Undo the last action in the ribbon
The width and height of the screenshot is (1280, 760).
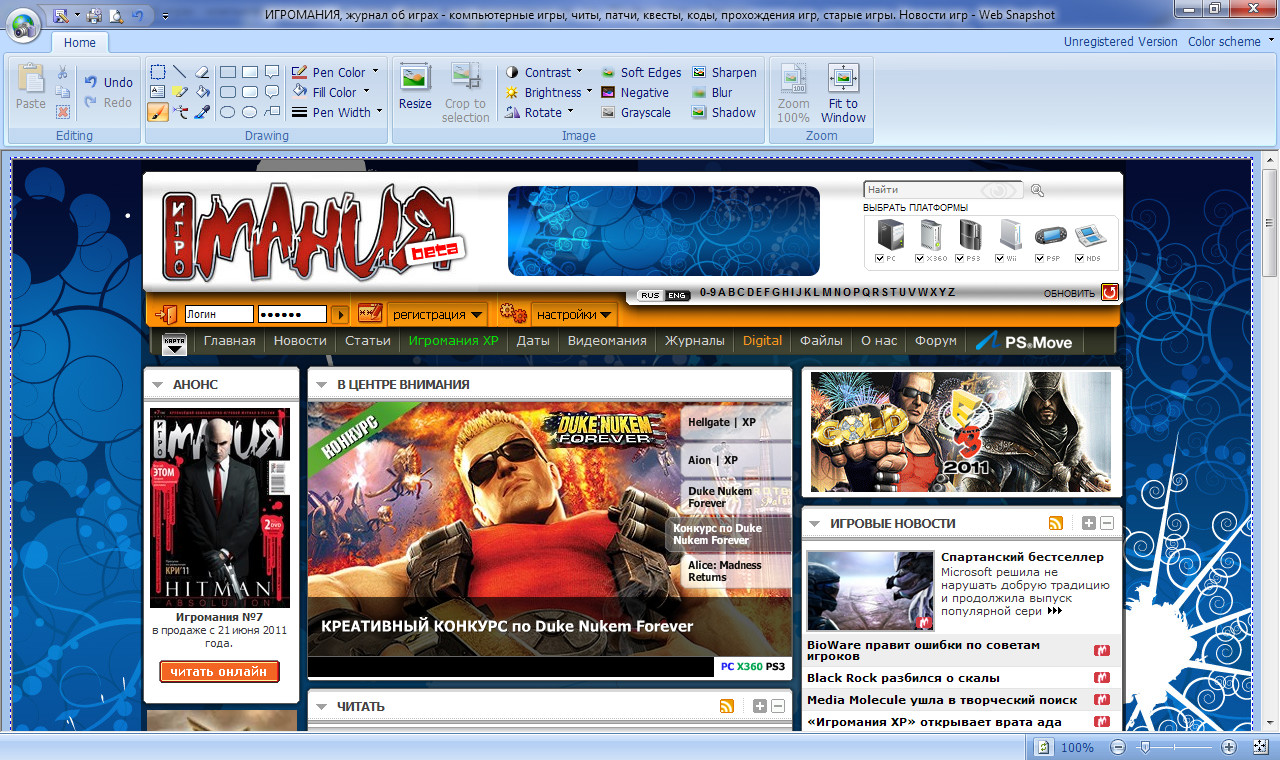click(x=108, y=82)
